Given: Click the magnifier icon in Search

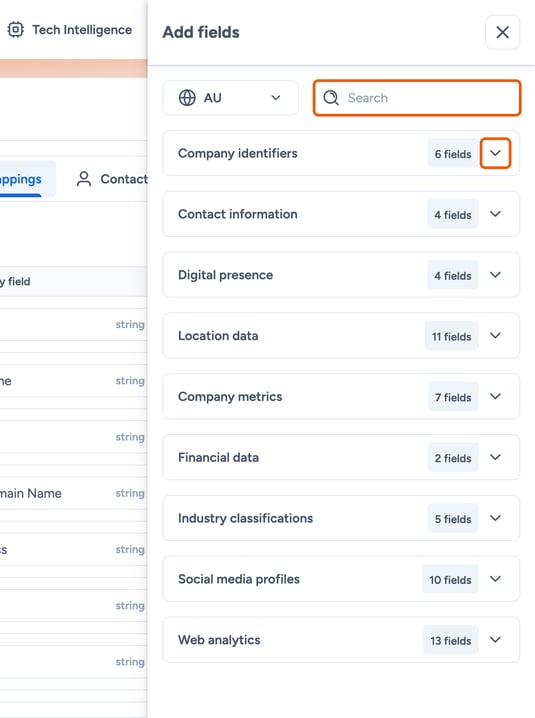Looking at the screenshot, I should point(331,98).
